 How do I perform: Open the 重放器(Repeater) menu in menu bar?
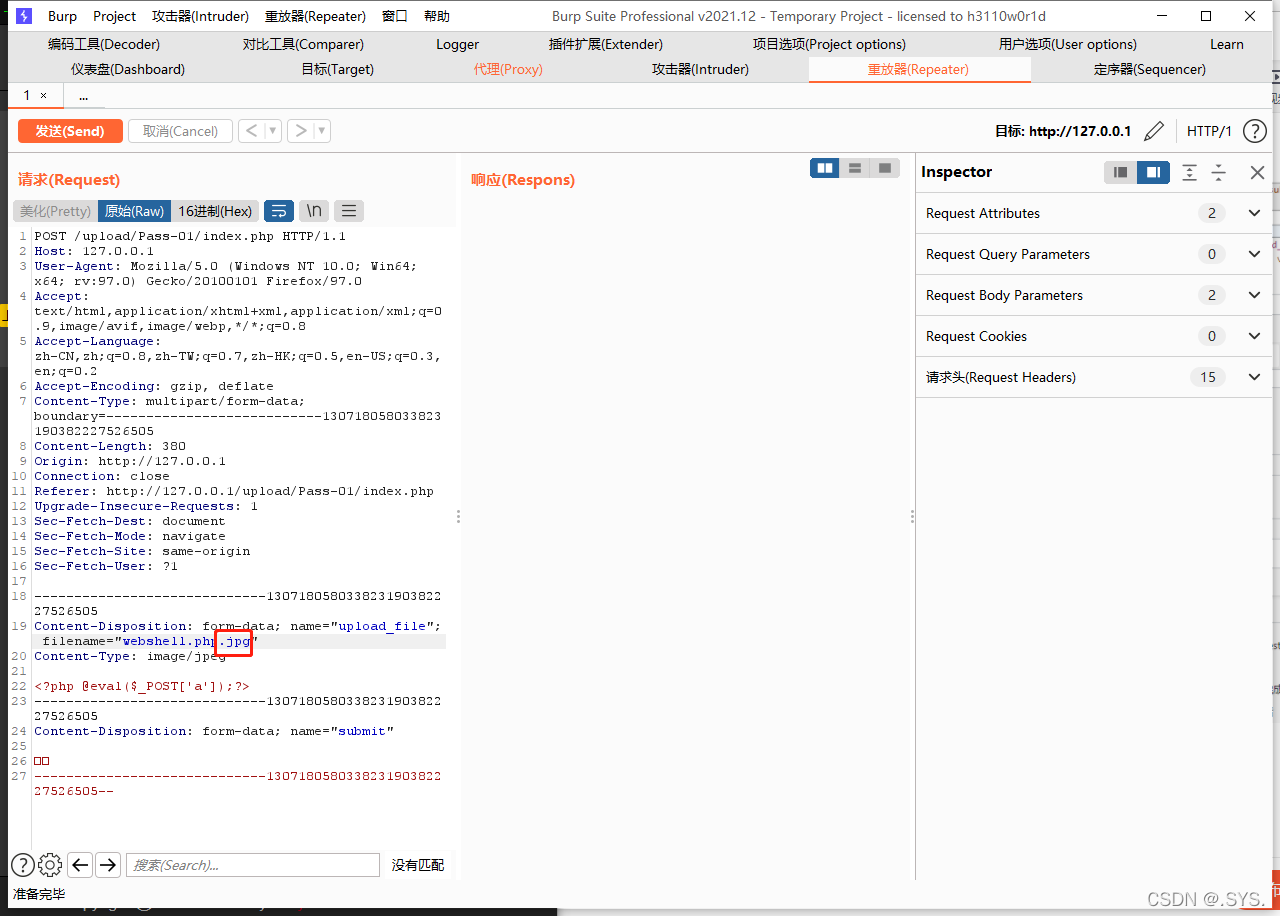click(x=315, y=16)
